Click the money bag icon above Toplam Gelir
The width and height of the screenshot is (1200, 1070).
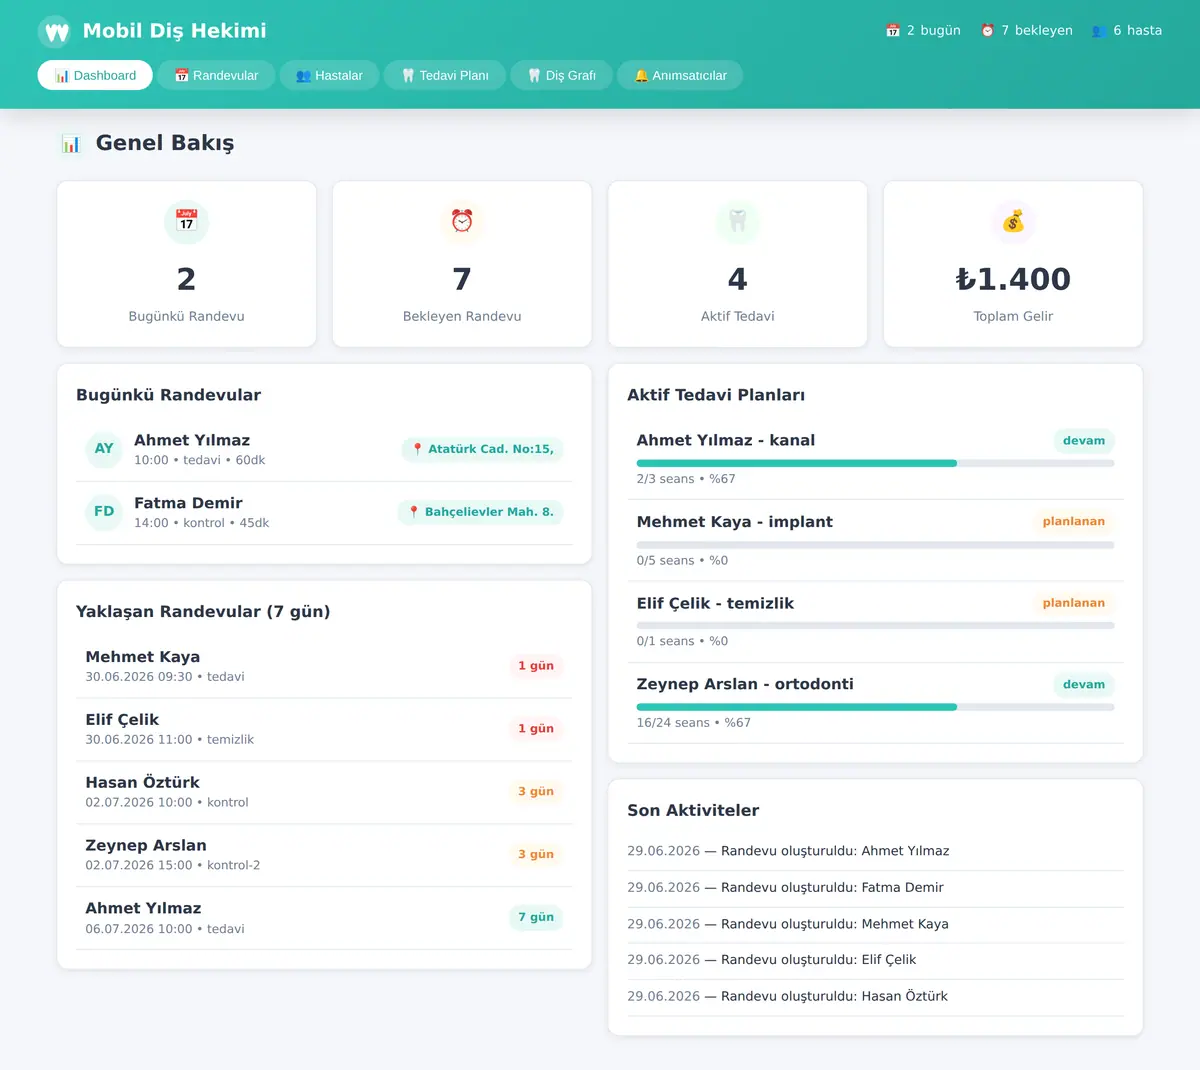pyautogui.click(x=1013, y=221)
